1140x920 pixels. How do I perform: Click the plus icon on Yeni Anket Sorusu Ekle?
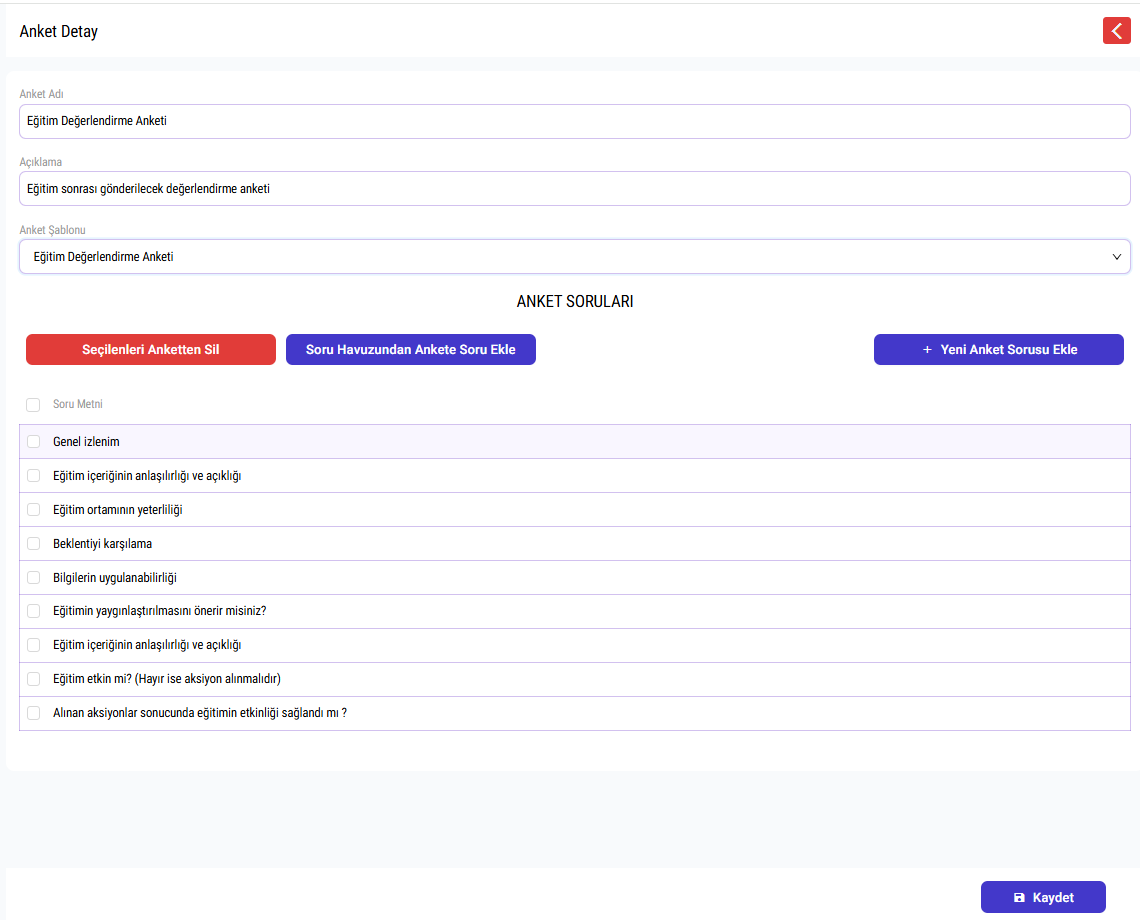tap(927, 350)
